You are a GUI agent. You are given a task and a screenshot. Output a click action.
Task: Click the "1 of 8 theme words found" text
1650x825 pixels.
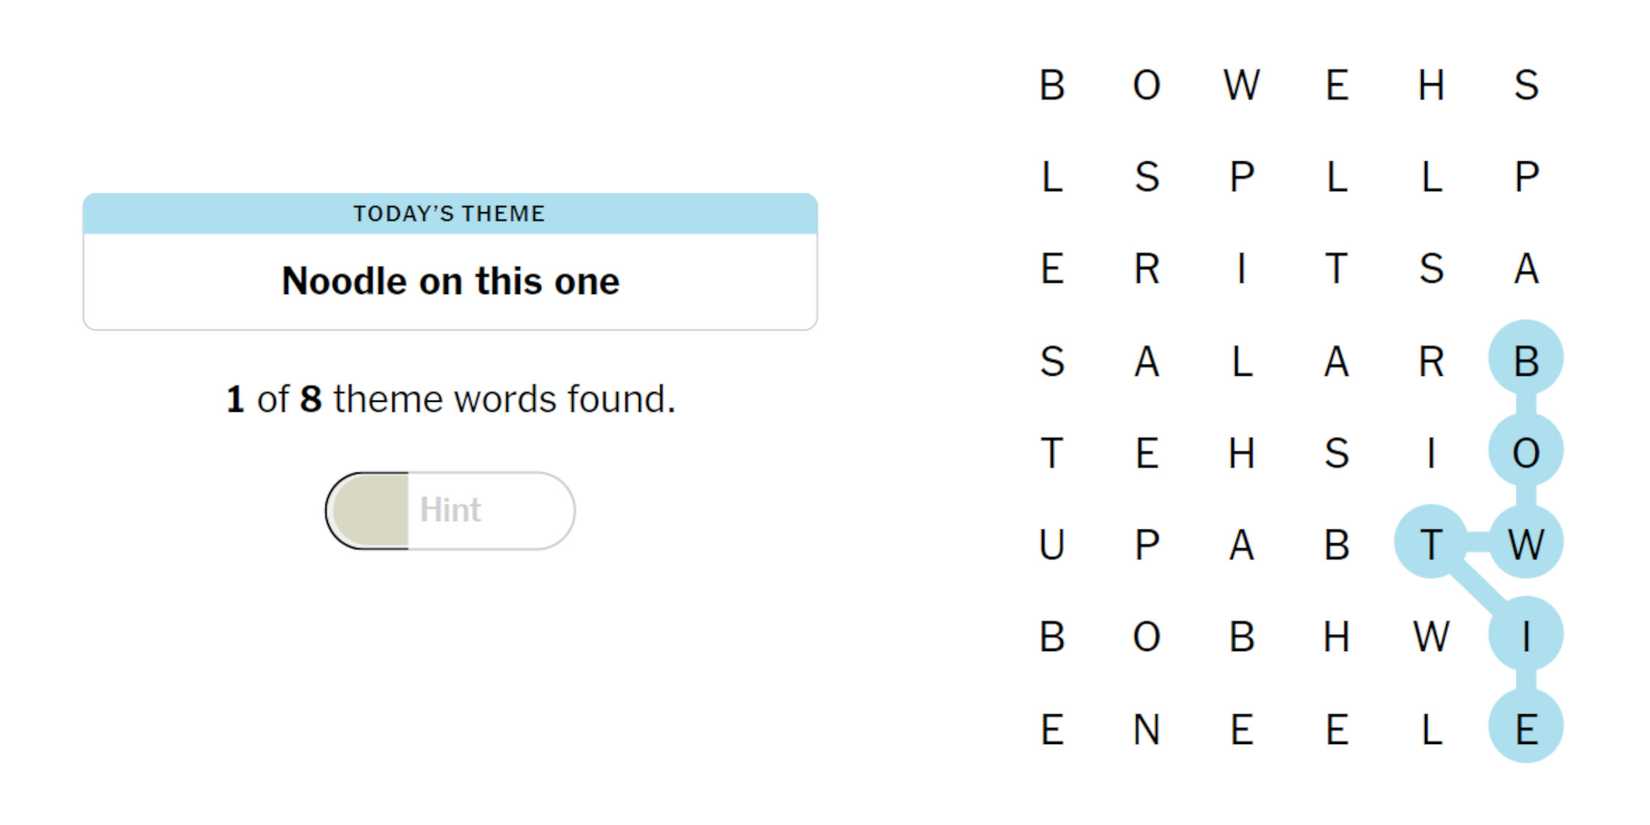450,399
